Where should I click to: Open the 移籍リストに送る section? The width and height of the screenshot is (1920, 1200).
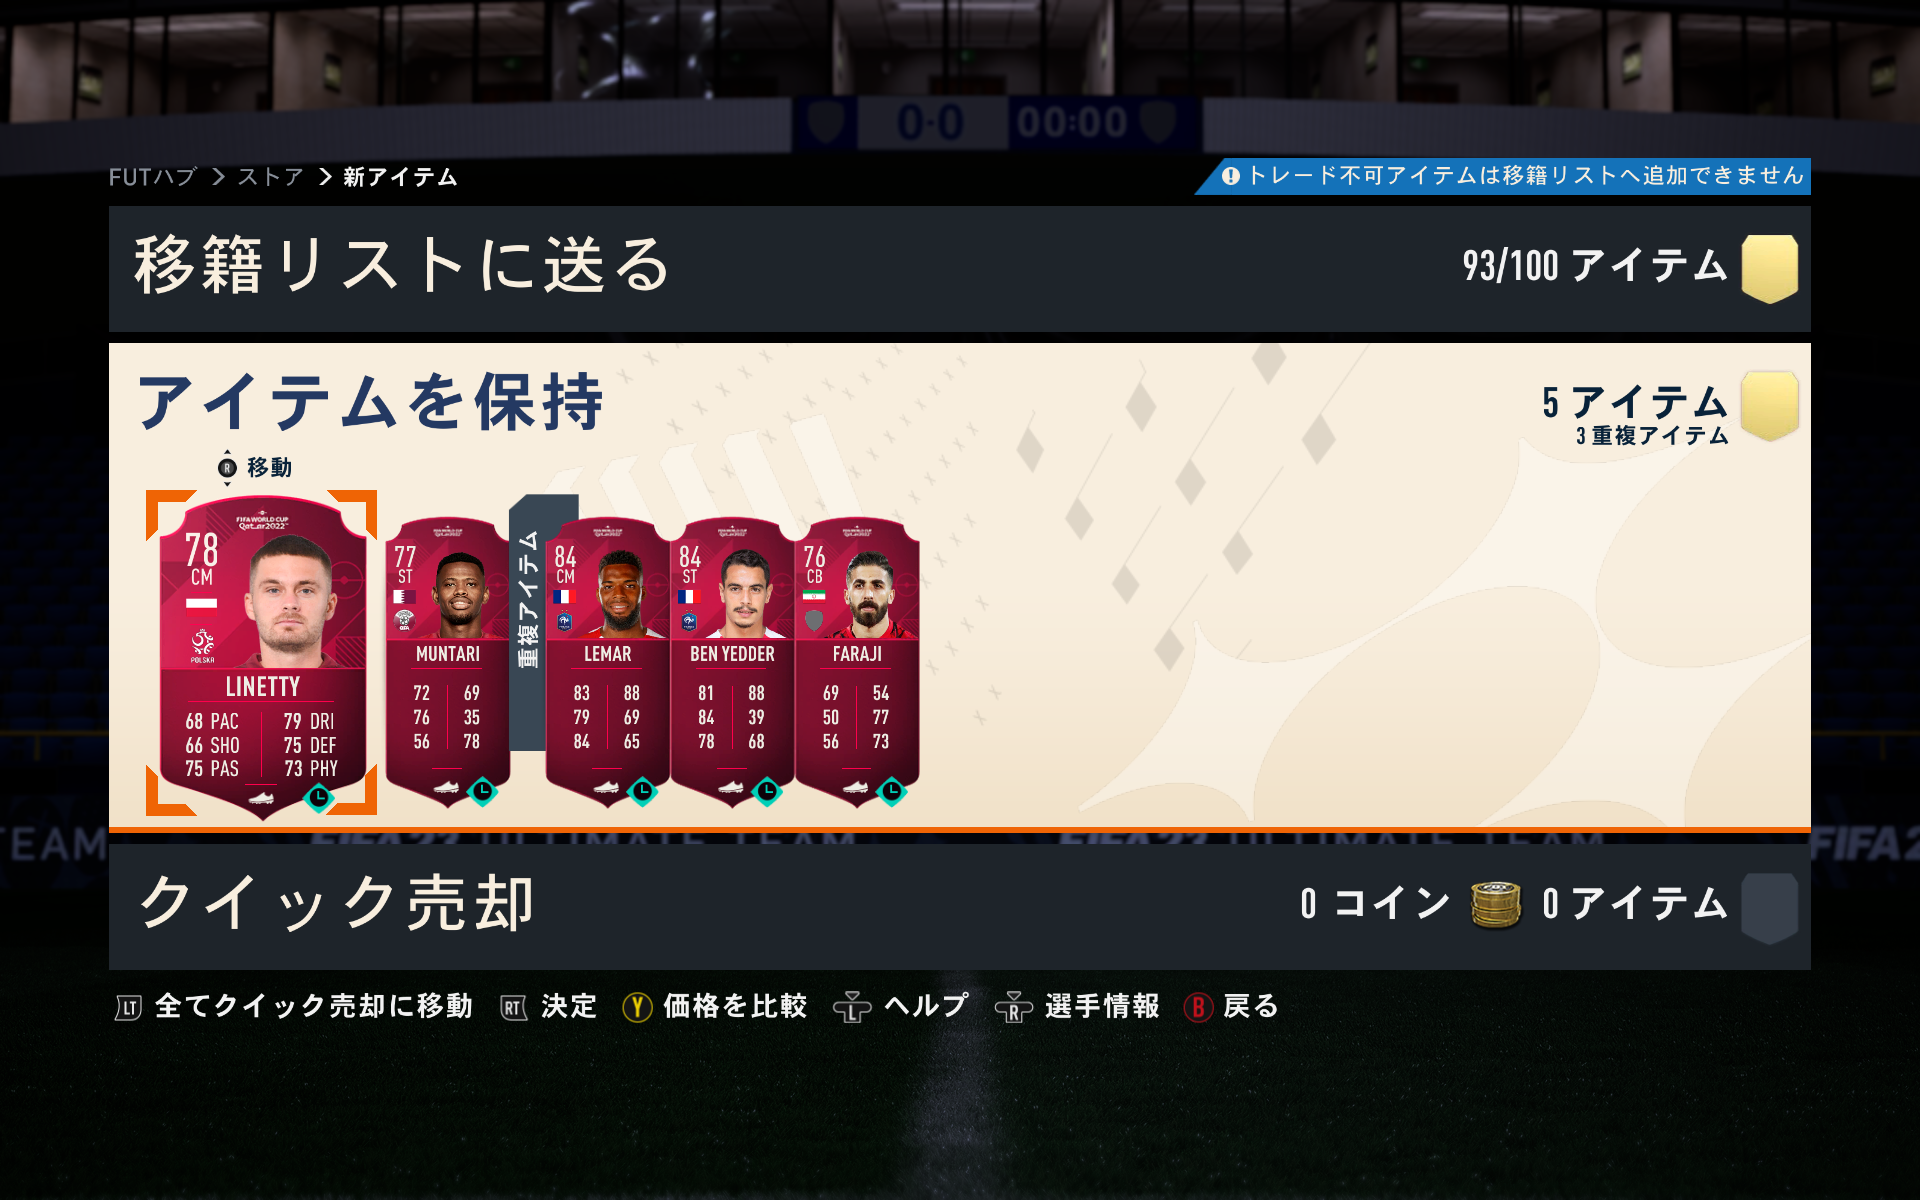[x=960, y=269]
